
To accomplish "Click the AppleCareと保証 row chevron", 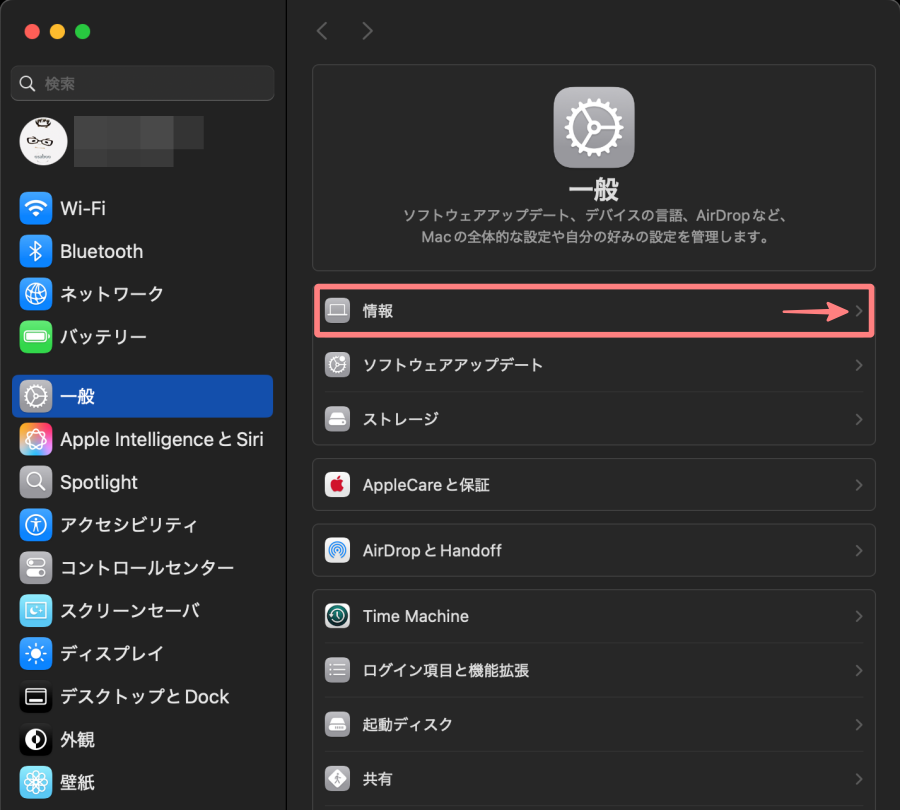I will (859, 485).
